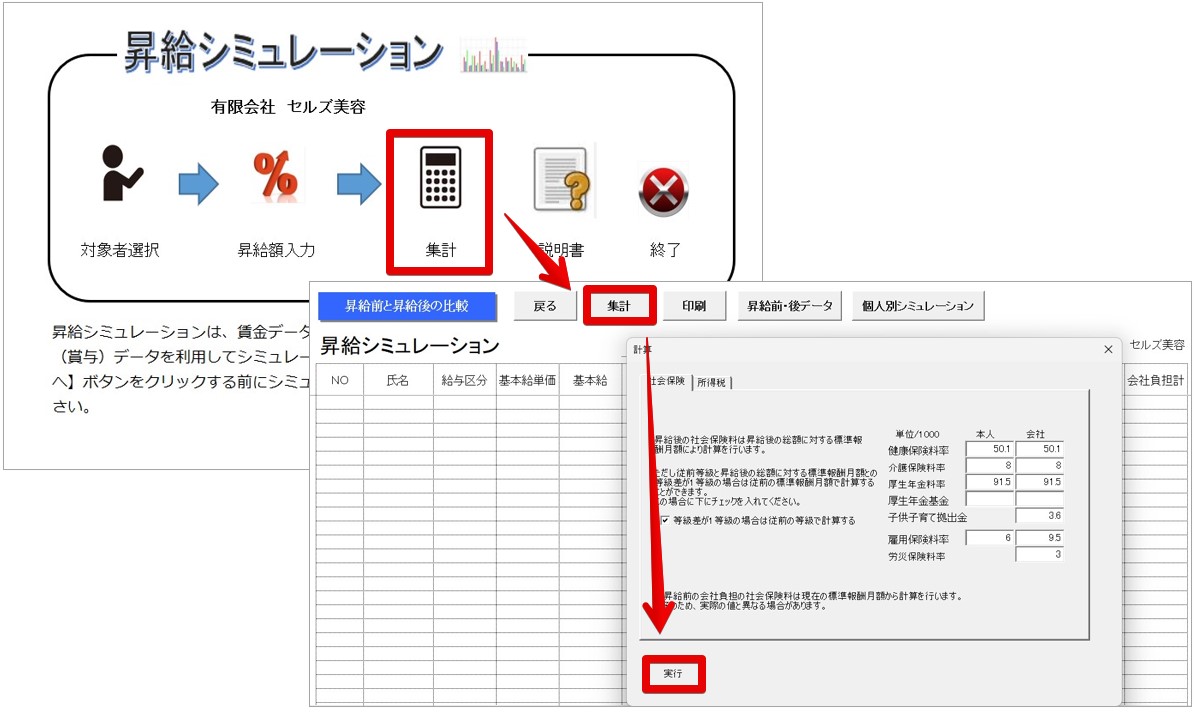Click the 集計 calculator icon
1199x714 pixels.
click(440, 177)
